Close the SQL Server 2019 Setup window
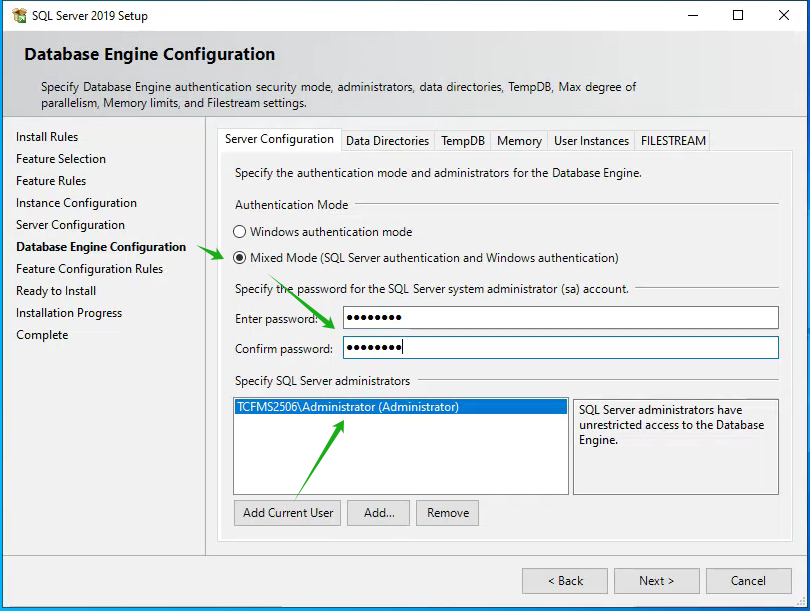This screenshot has width=810, height=611. point(784,15)
